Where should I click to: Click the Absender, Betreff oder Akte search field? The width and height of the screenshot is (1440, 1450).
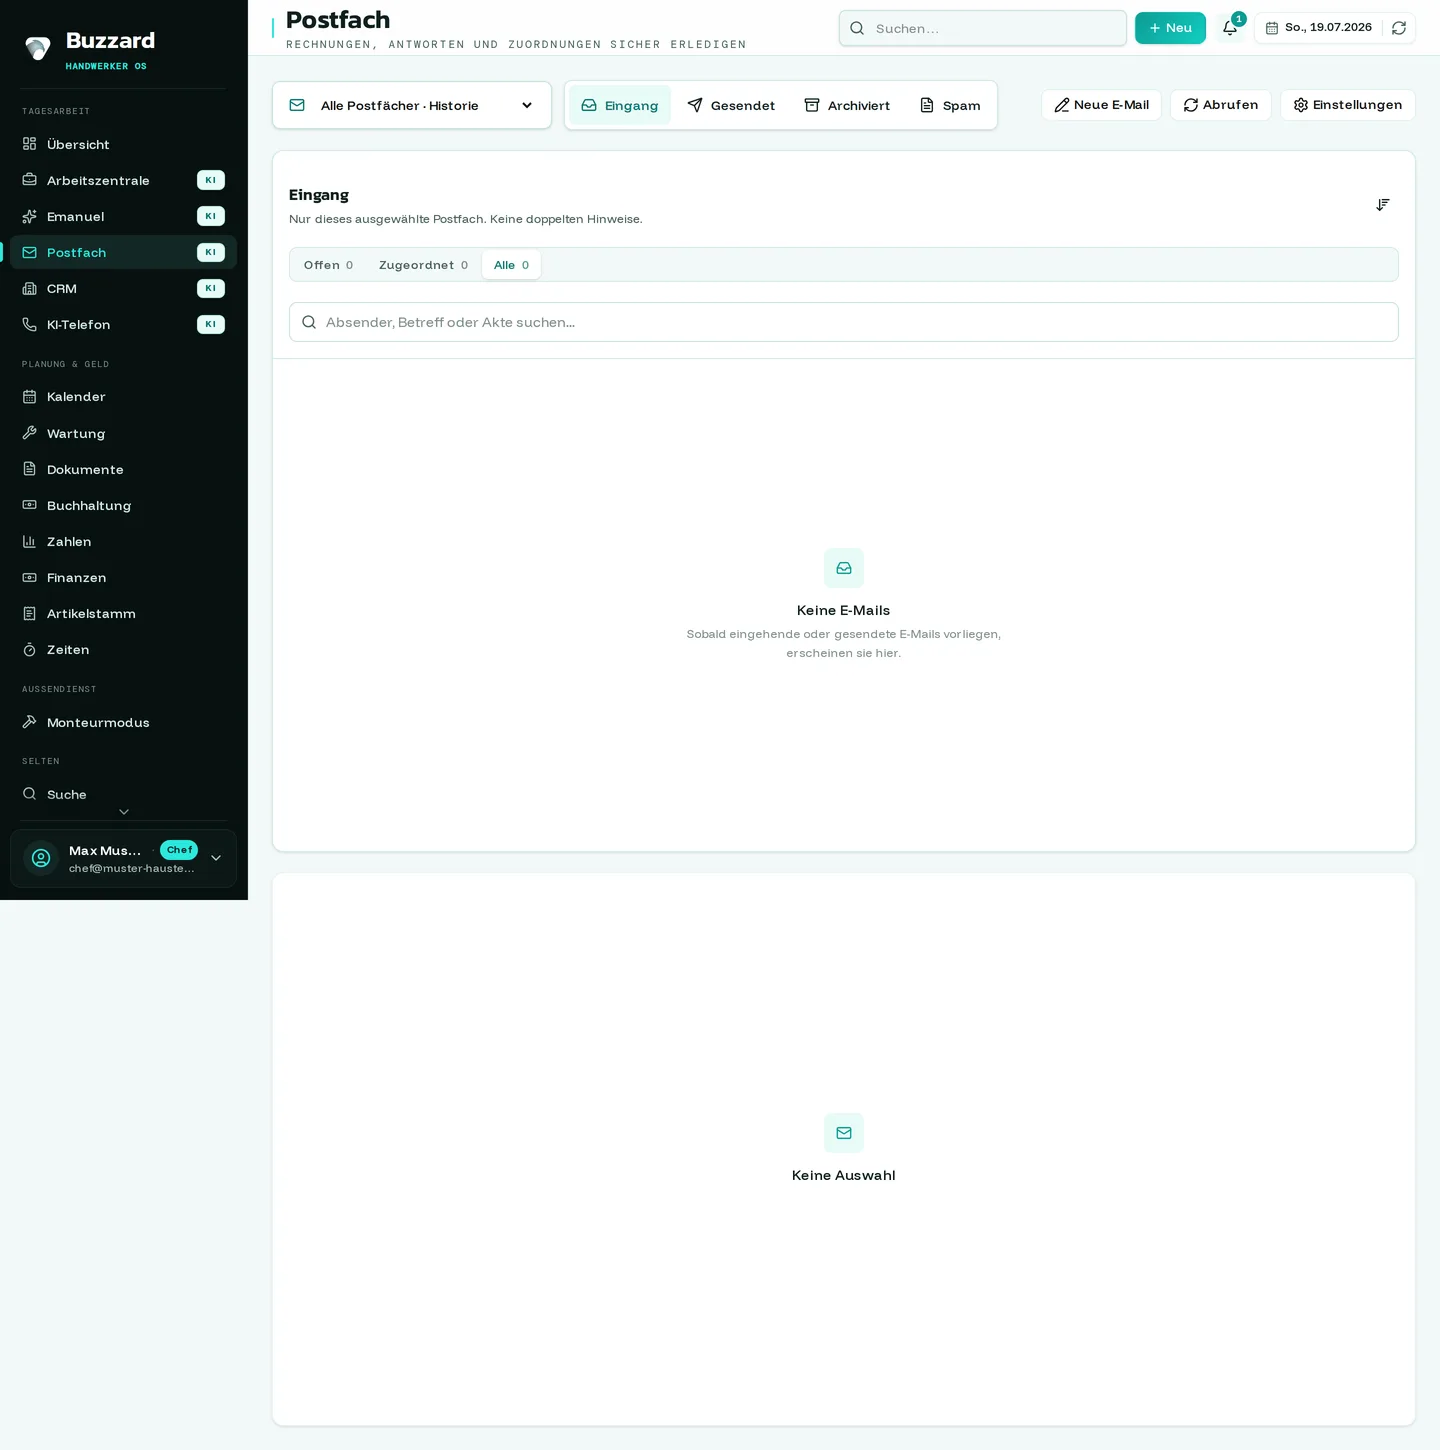844,322
